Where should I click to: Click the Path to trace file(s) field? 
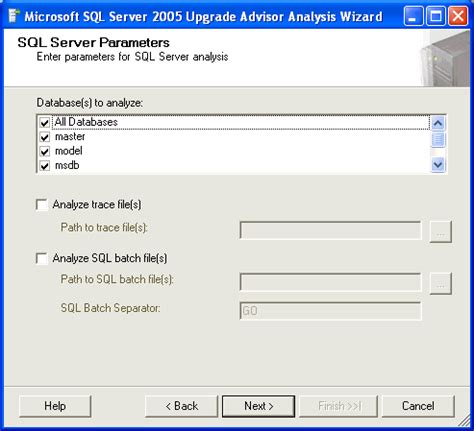330,230
